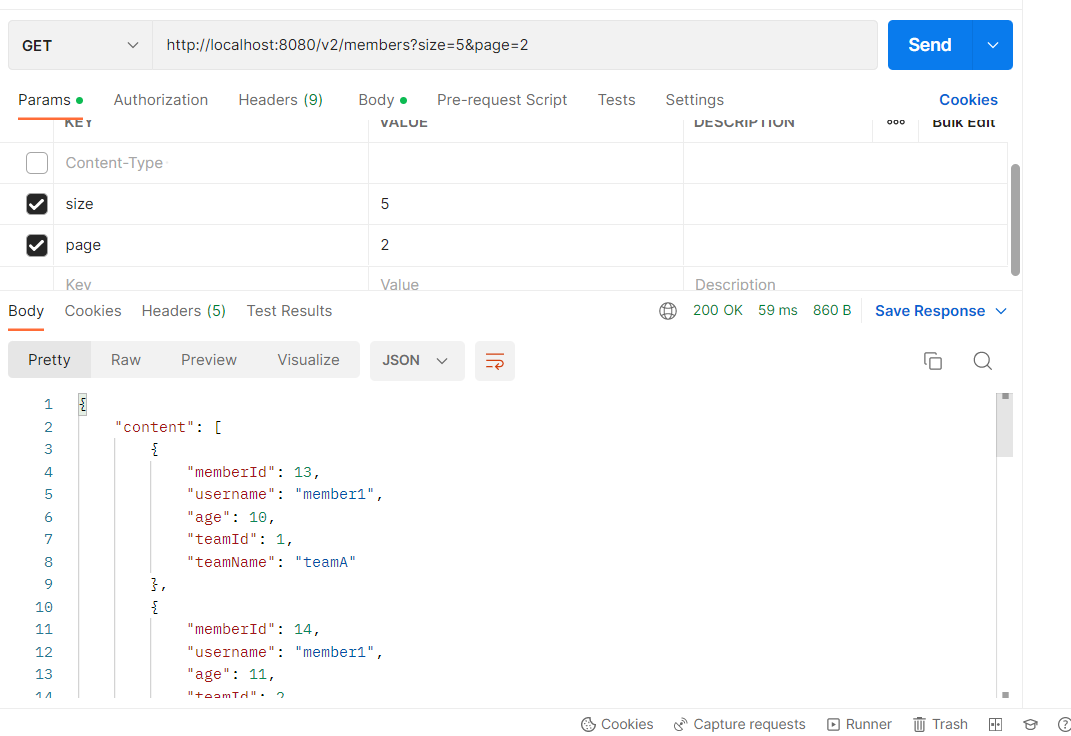Open the response Headers (5) tab
Image resolution: width=1071 pixels, height=736 pixels.
tap(183, 311)
